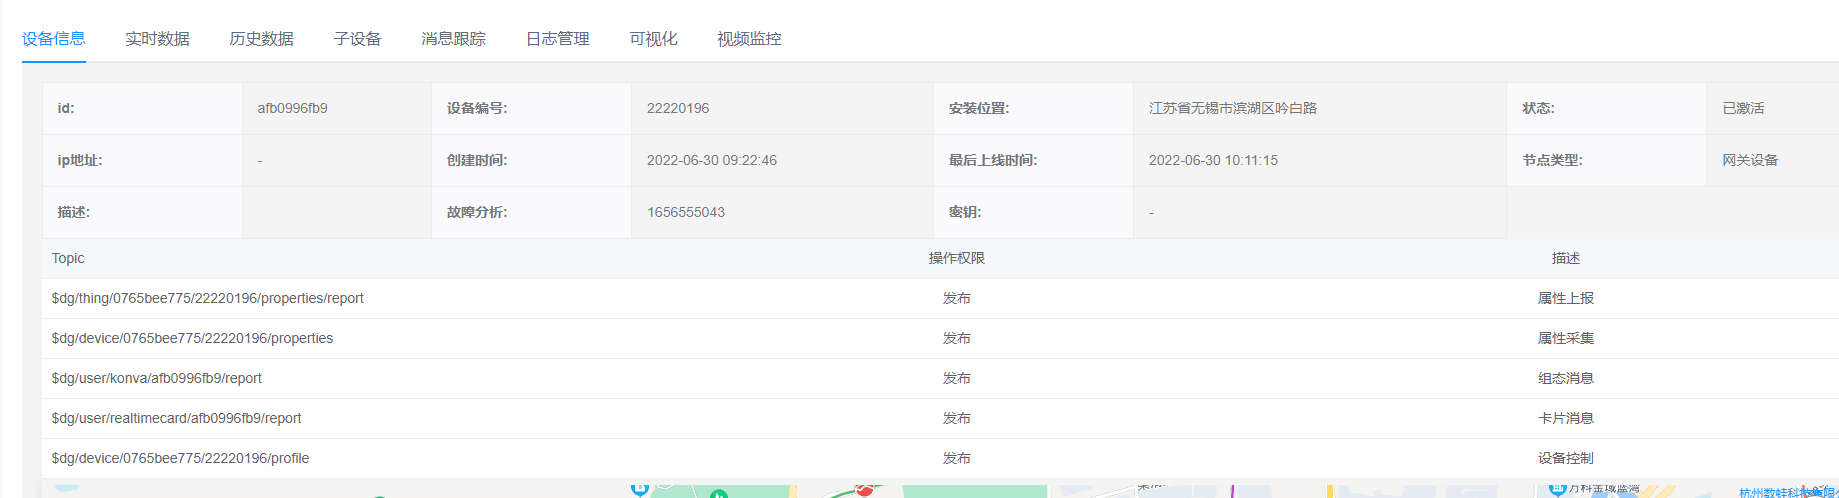Click 发布 in the konva report row
This screenshot has height=498, width=1839.
coord(957,378)
